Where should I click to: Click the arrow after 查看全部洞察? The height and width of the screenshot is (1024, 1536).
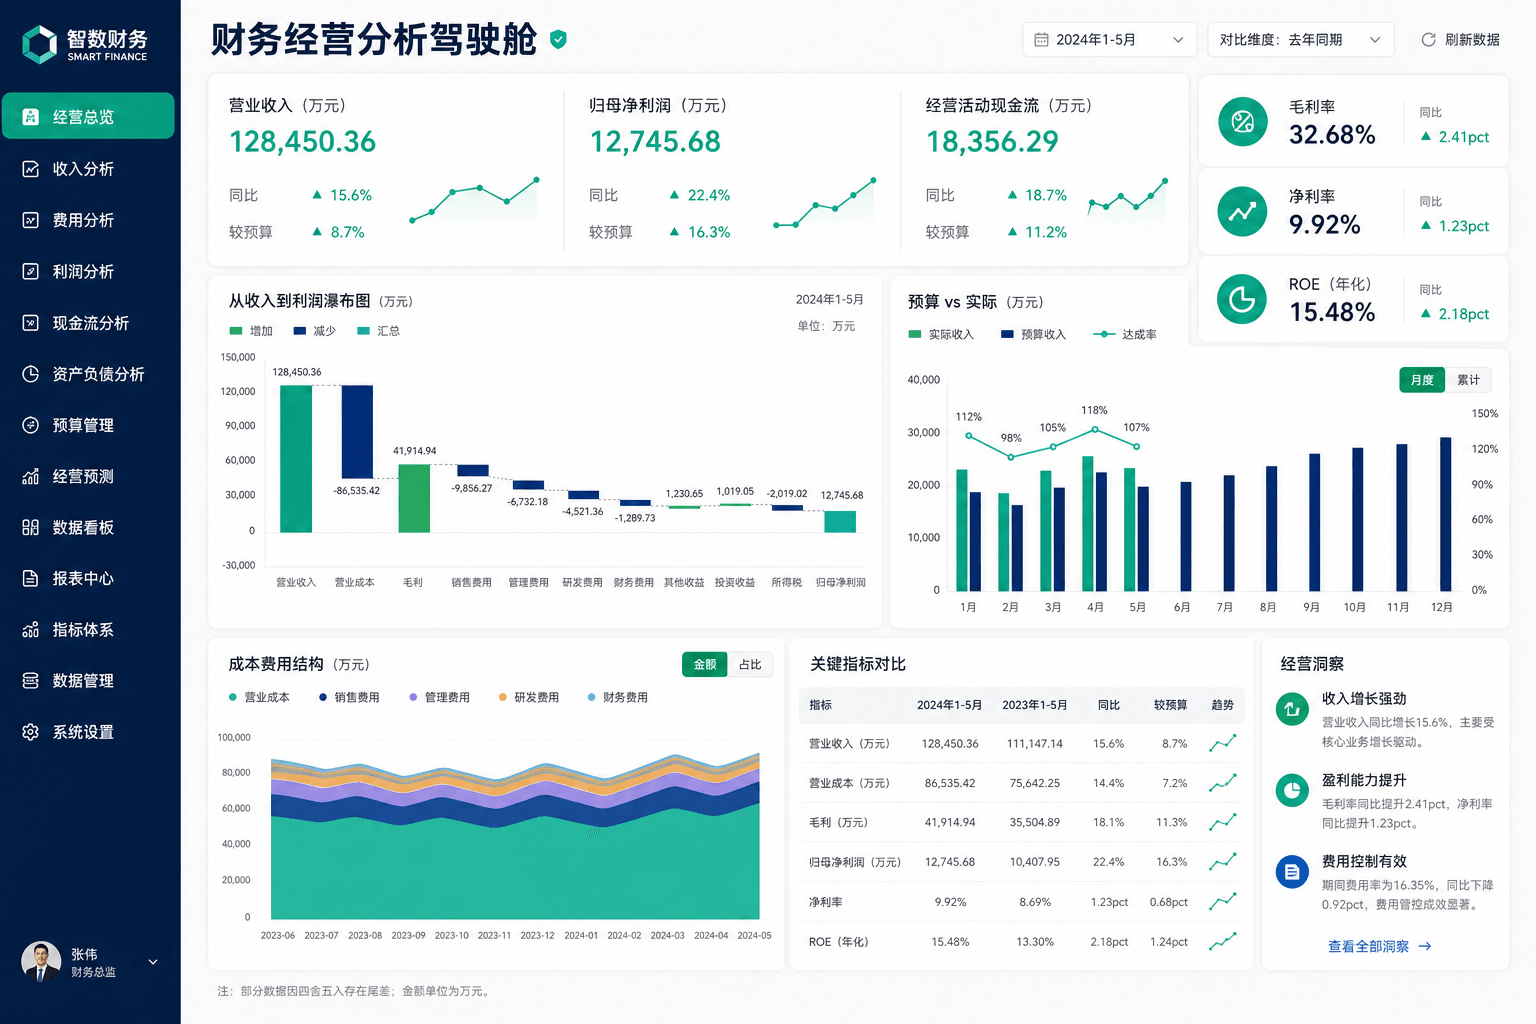point(1425,946)
